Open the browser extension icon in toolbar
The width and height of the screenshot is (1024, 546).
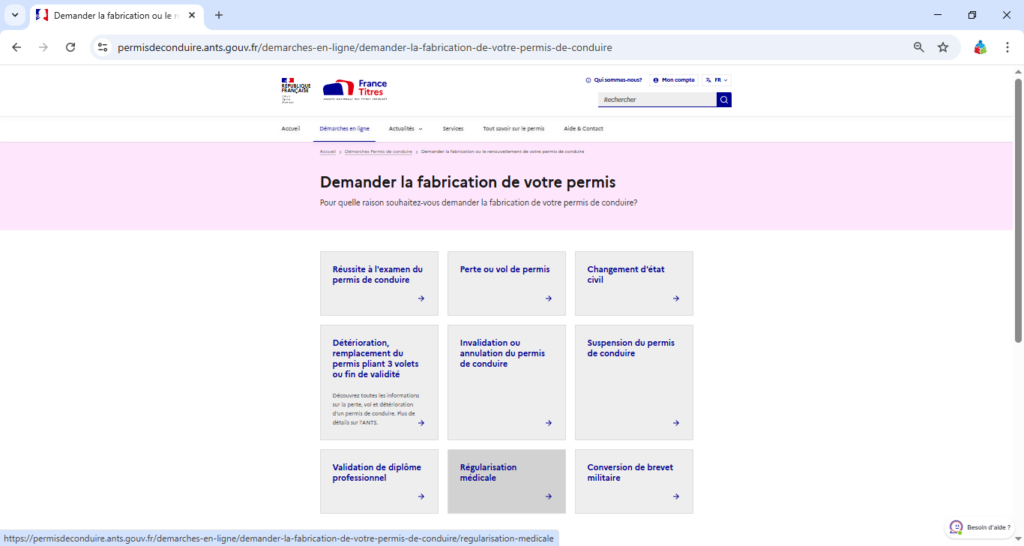pyautogui.click(x=980, y=47)
